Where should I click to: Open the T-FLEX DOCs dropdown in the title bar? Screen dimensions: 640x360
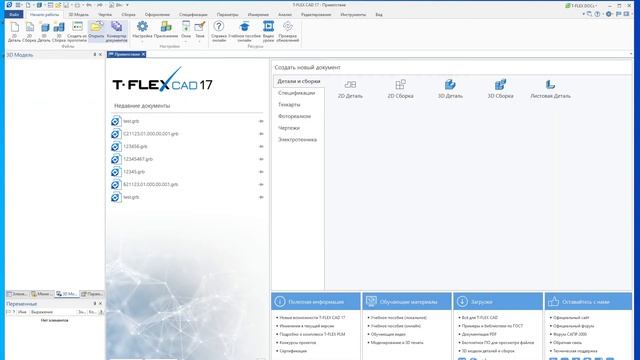pyautogui.click(x=582, y=5)
